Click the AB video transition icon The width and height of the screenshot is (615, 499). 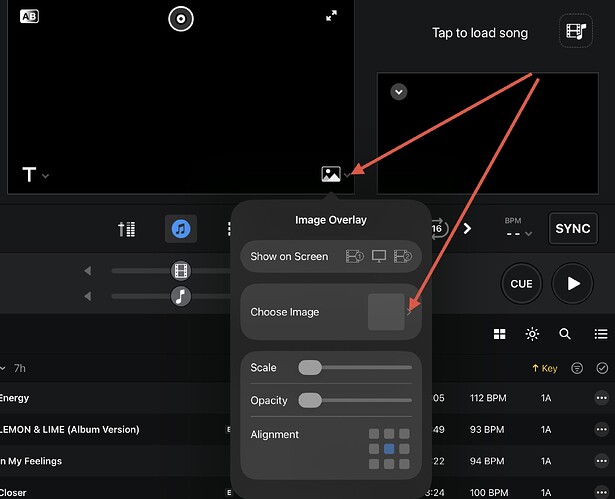29,17
